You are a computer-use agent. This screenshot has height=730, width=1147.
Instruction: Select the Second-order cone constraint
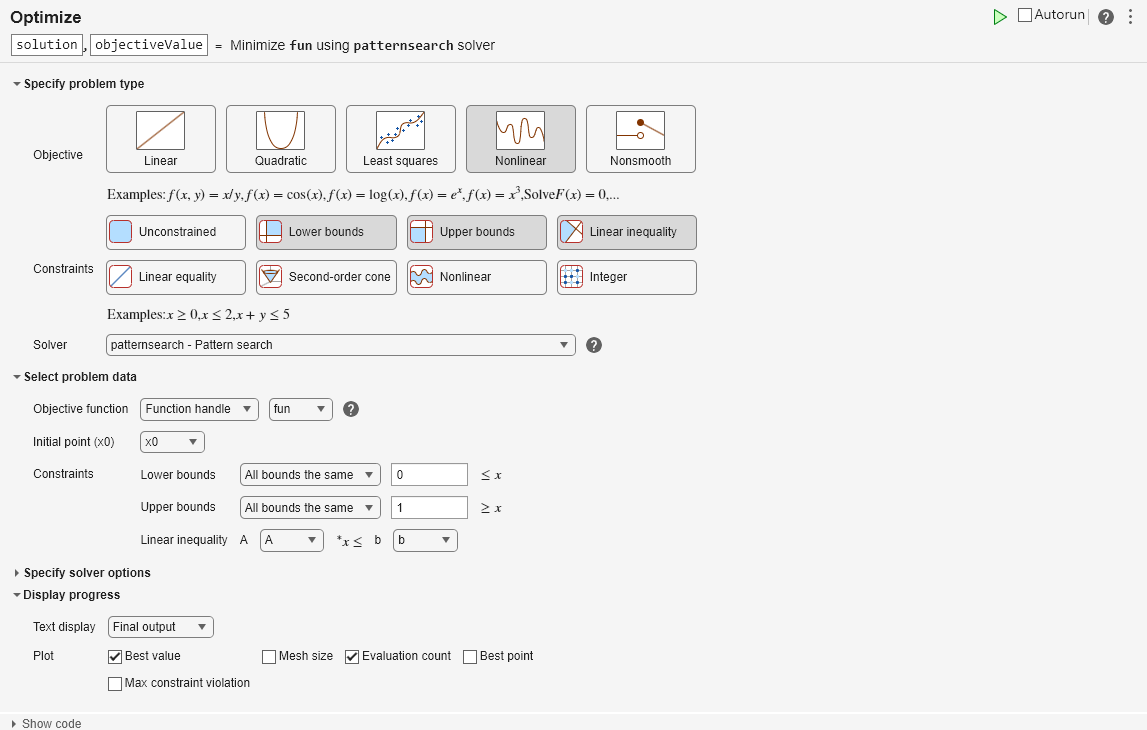pyautogui.click(x=325, y=277)
